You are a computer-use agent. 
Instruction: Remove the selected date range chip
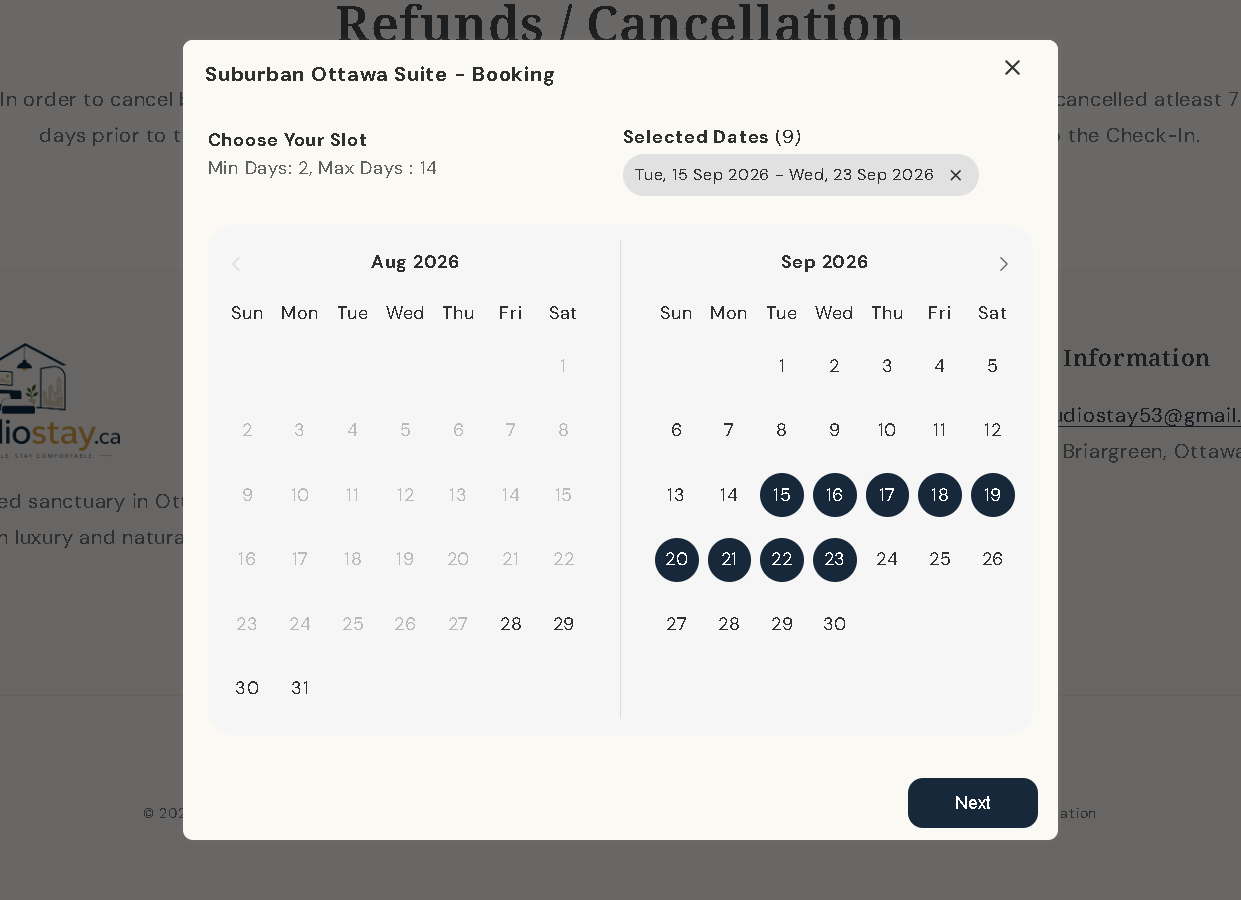[x=955, y=175]
